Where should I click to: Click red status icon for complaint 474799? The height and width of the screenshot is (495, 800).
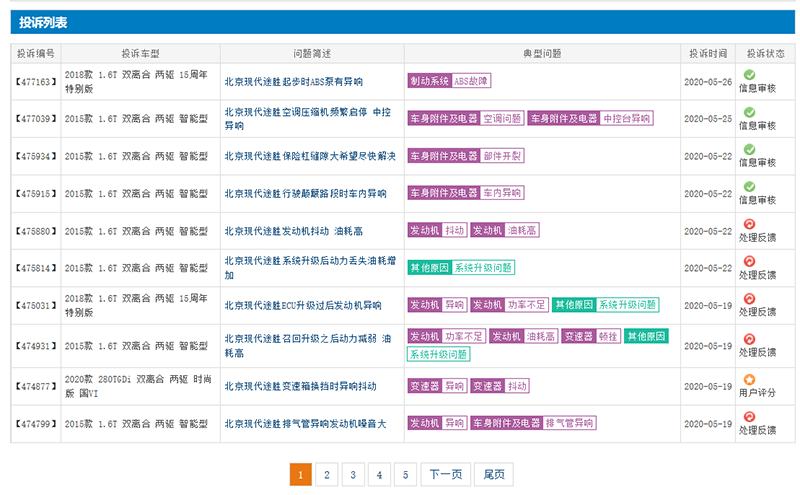749,416
